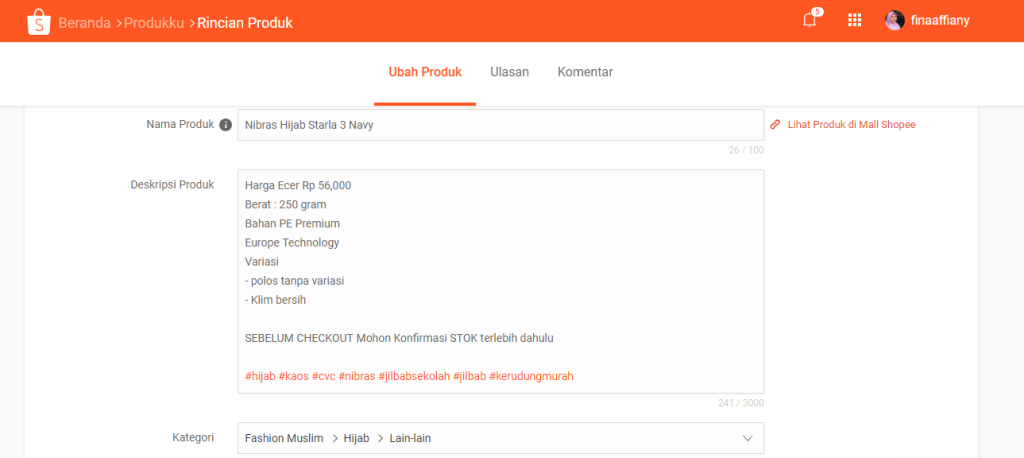The image size is (1024, 458).
Task: Open the notification bell
Action: click(809, 20)
